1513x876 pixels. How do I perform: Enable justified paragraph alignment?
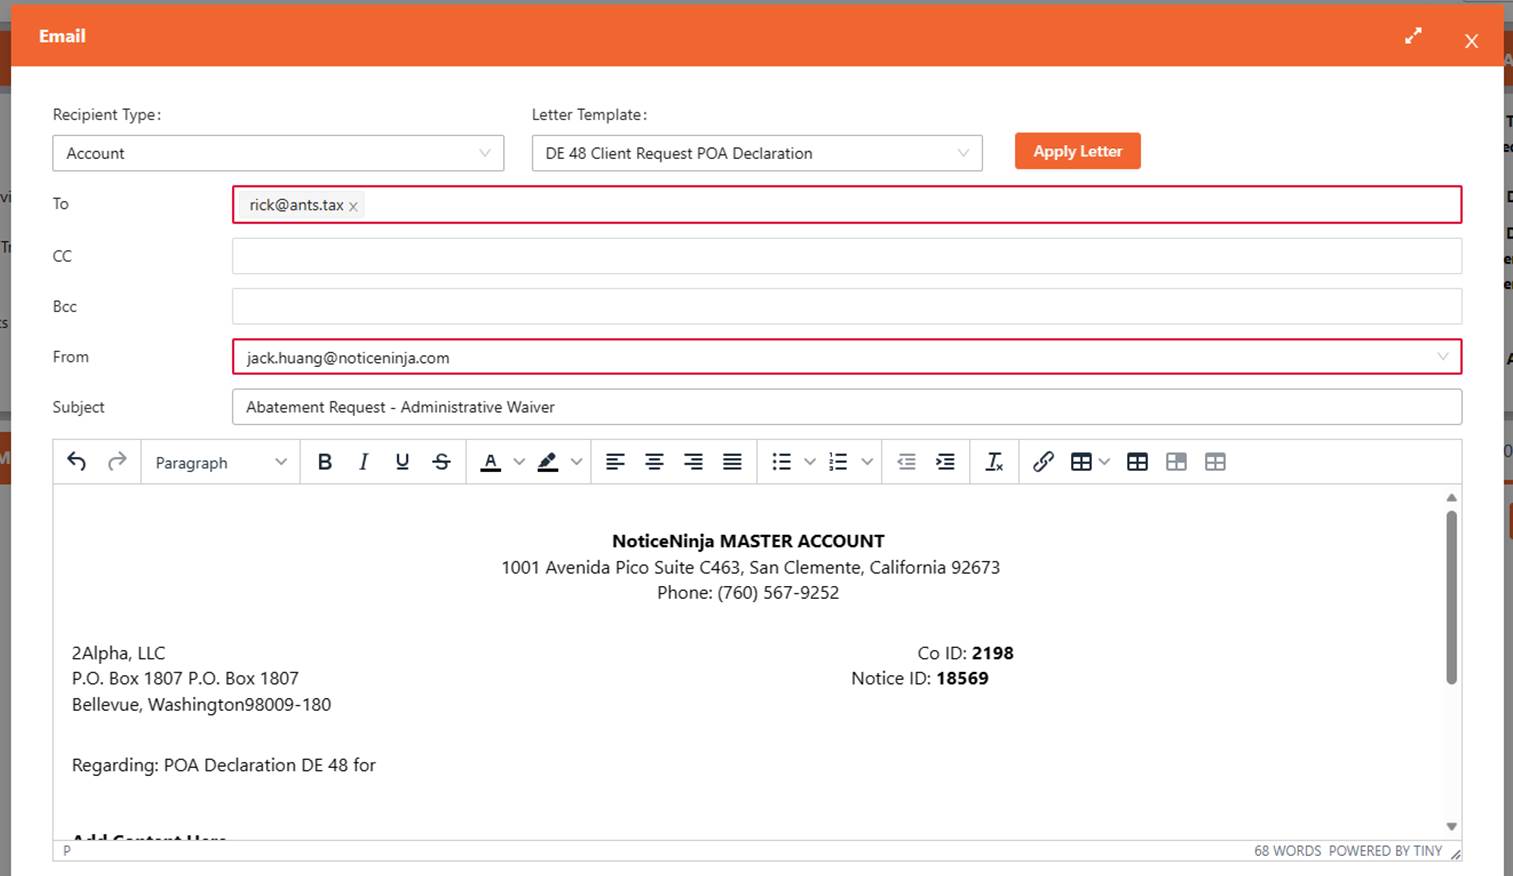click(x=732, y=461)
